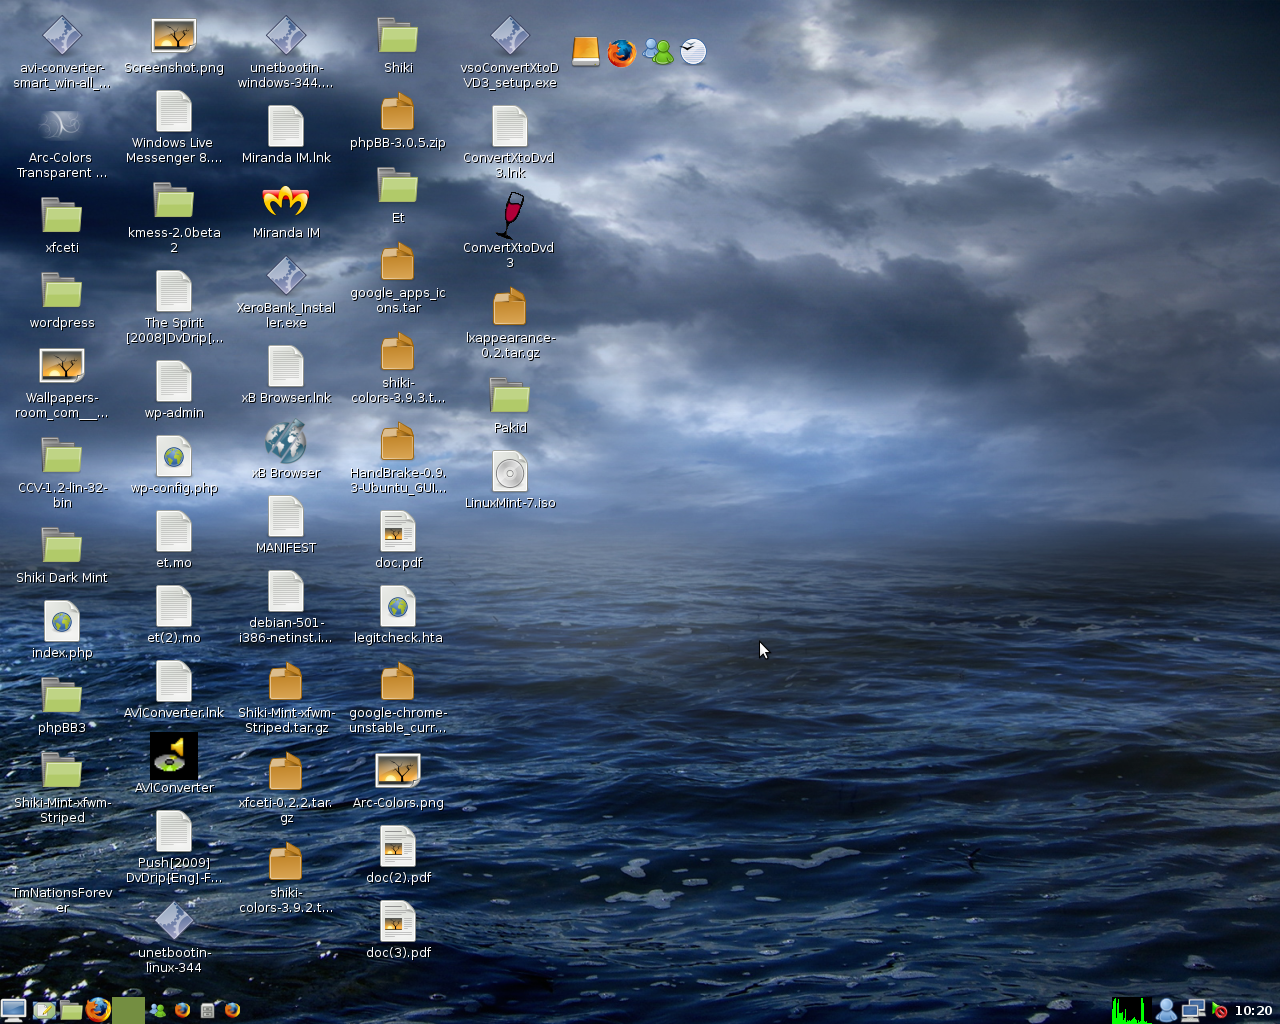Open the Et folder
This screenshot has width=1280, height=1024.
398,185
